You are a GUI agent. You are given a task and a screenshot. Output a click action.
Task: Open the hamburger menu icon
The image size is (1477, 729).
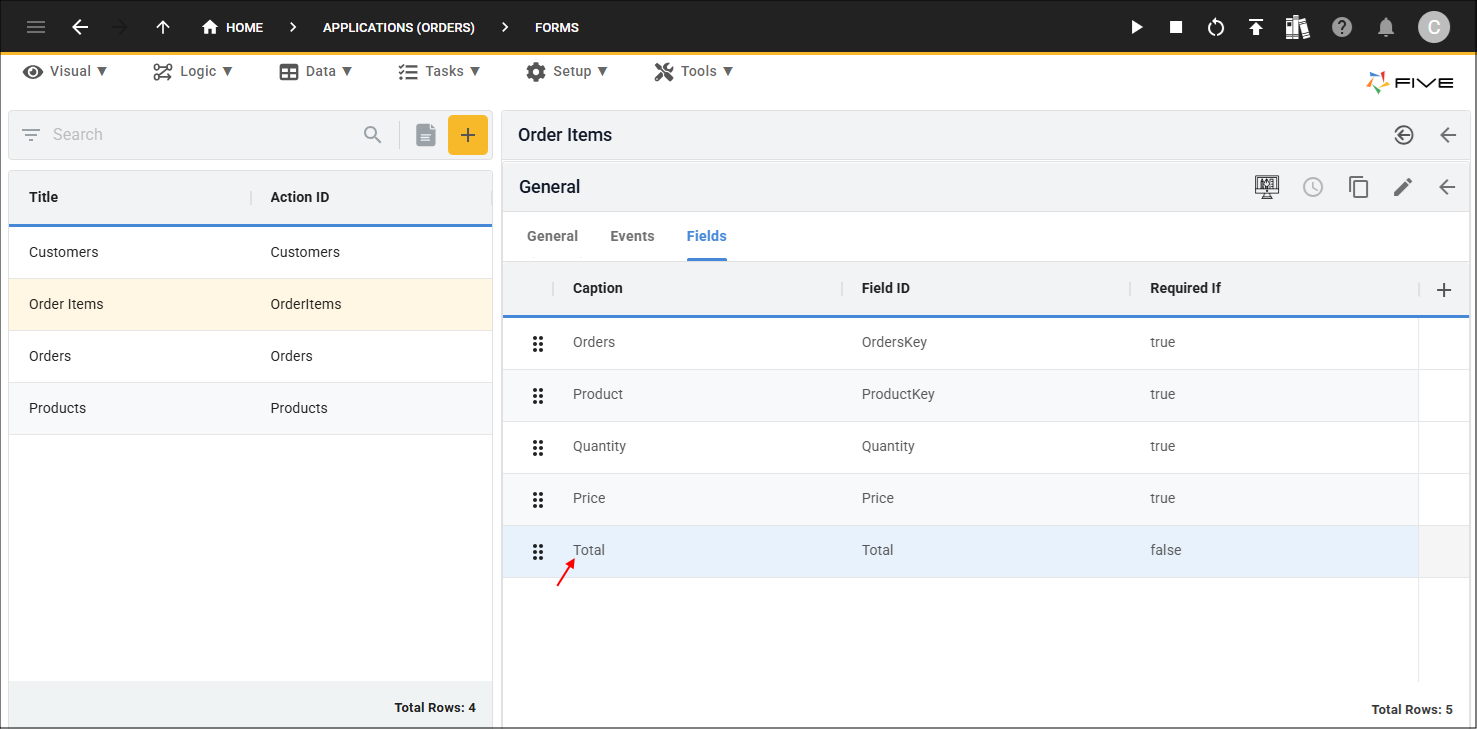tap(36, 27)
